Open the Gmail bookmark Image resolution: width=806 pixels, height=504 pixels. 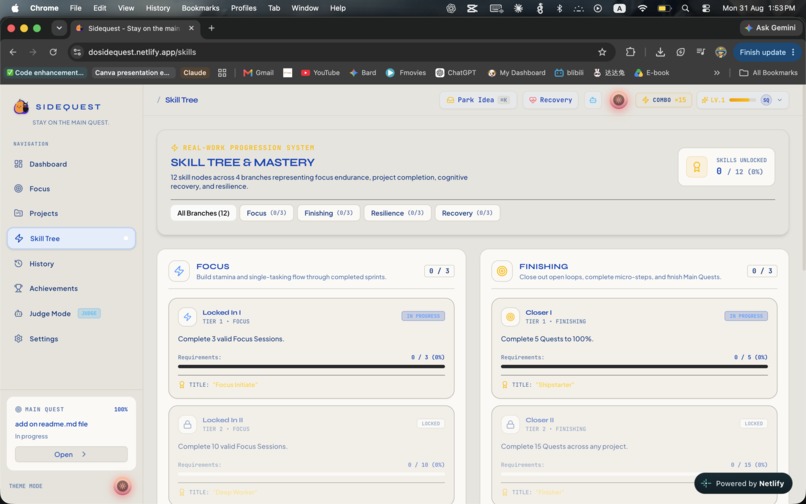point(258,73)
